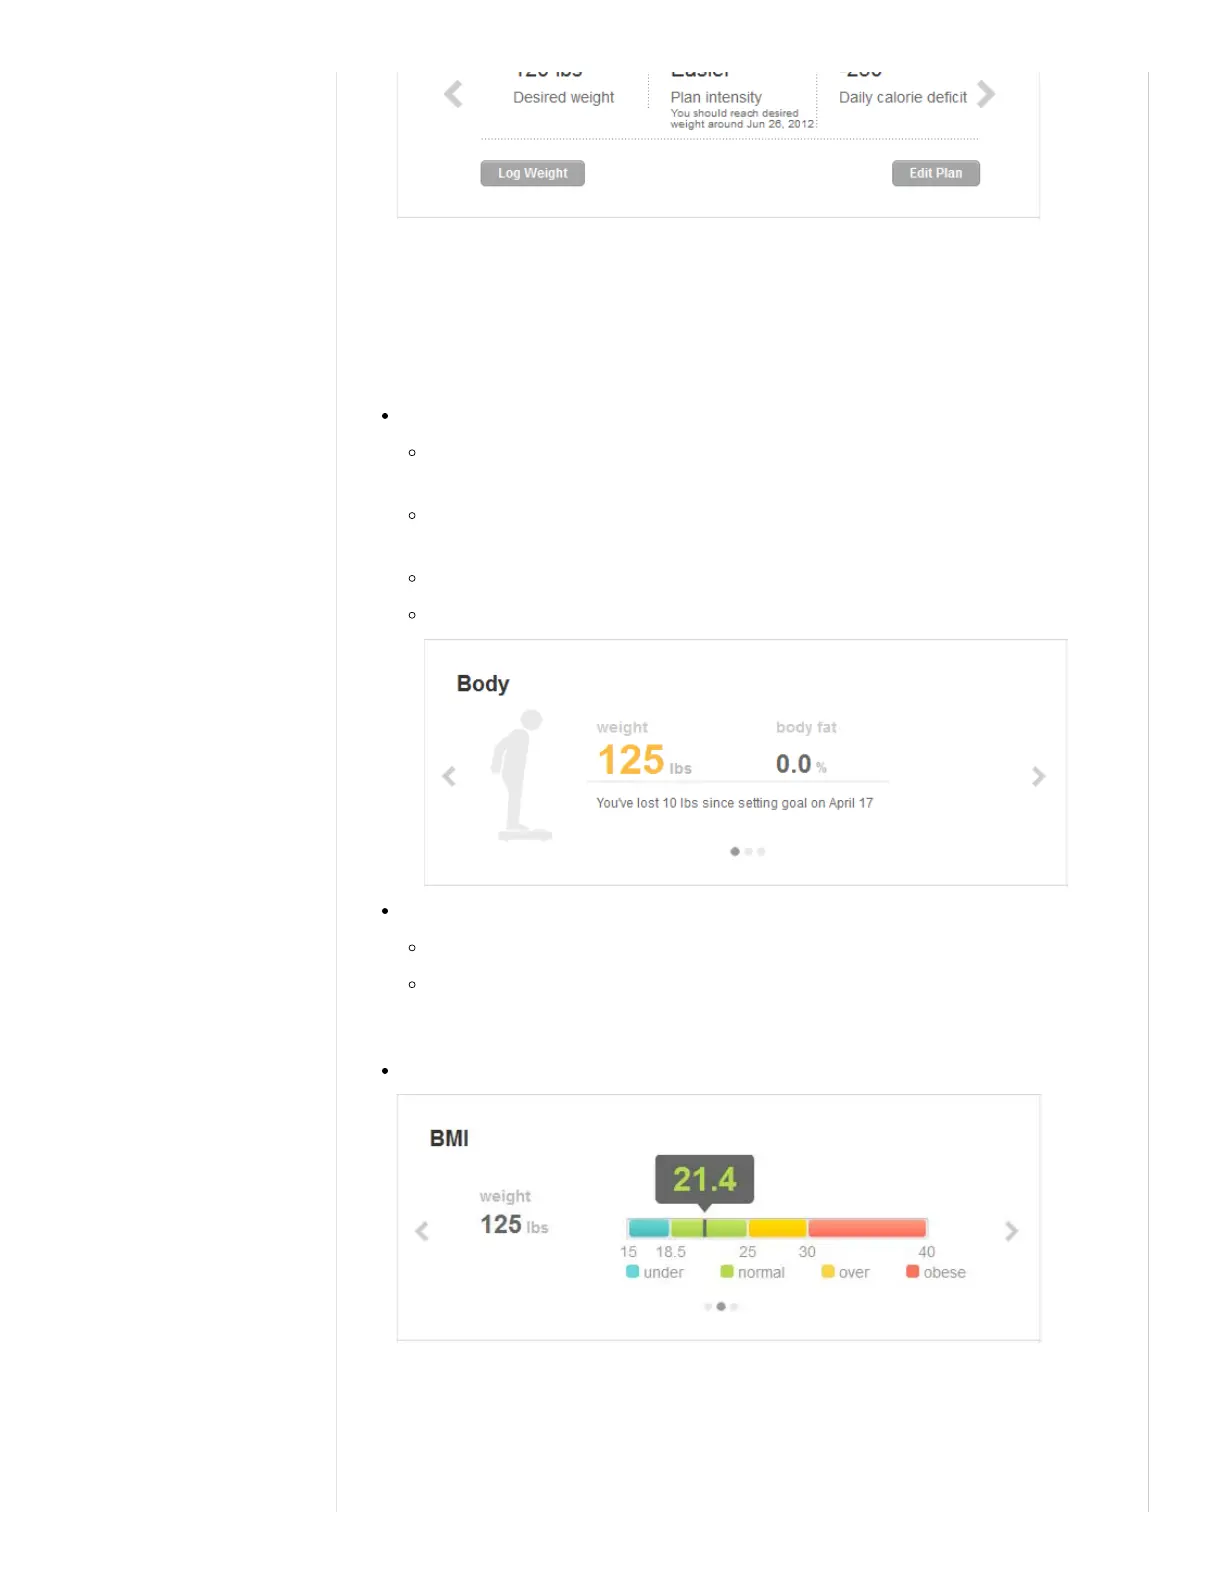
Task: Click left arrow in Body panel
Action: pyautogui.click(x=449, y=776)
